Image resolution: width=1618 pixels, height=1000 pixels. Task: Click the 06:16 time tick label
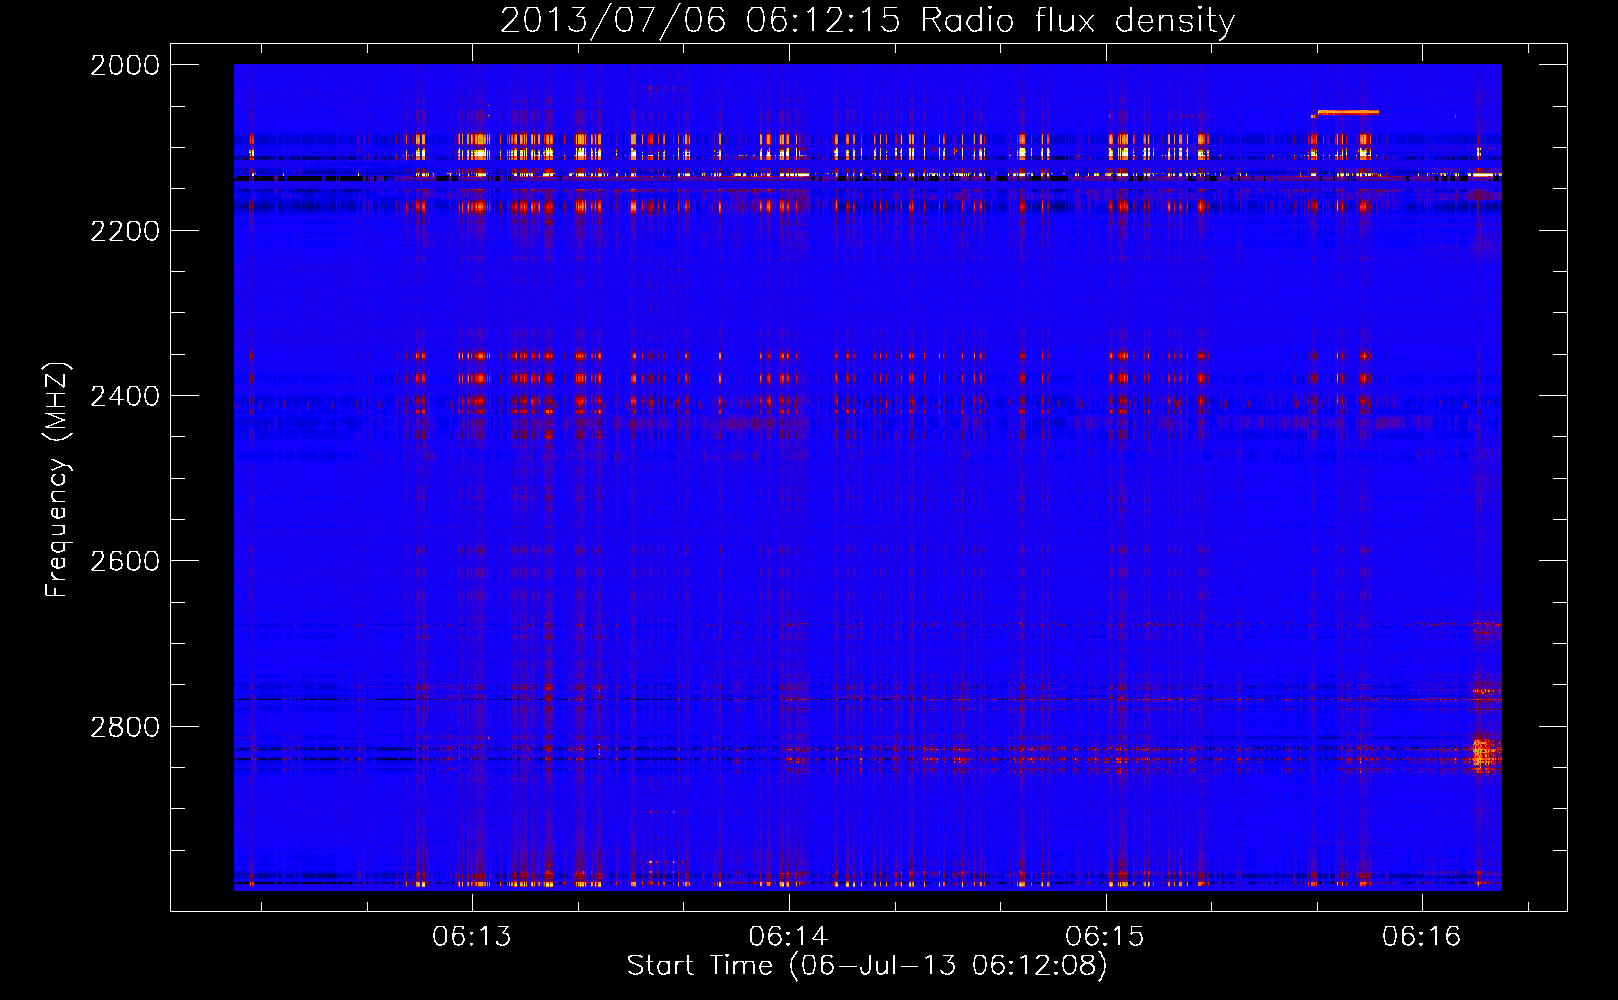1422,936
